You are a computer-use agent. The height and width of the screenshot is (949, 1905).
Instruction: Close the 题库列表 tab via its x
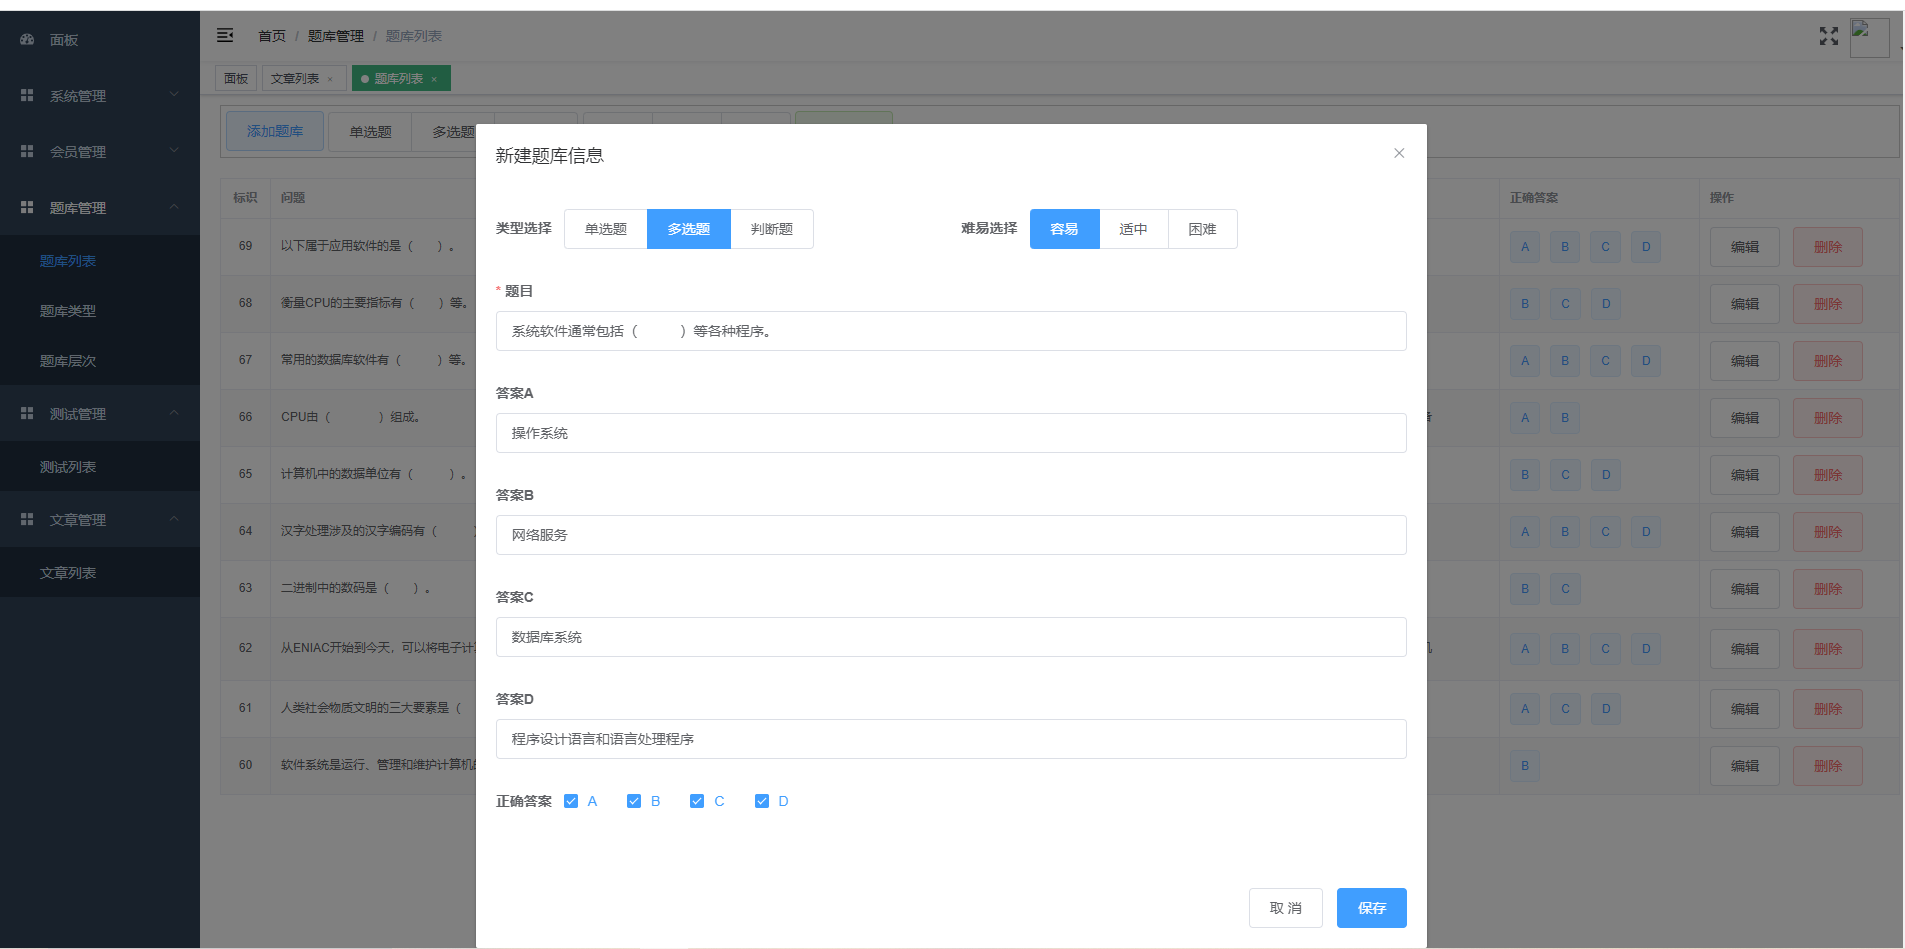coord(434,79)
